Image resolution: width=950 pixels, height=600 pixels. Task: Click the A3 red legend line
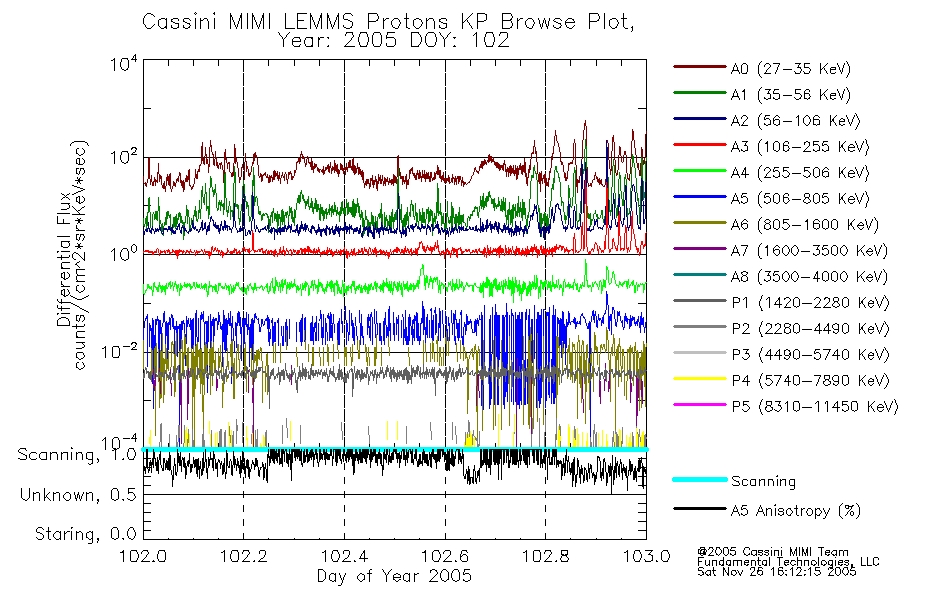point(700,145)
